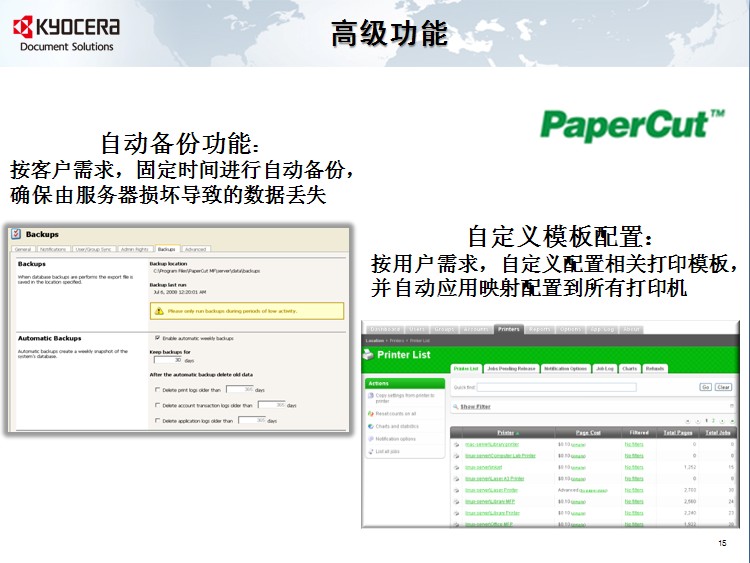Open the Reports top navigation tab
The image size is (750, 563).
(539, 329)
